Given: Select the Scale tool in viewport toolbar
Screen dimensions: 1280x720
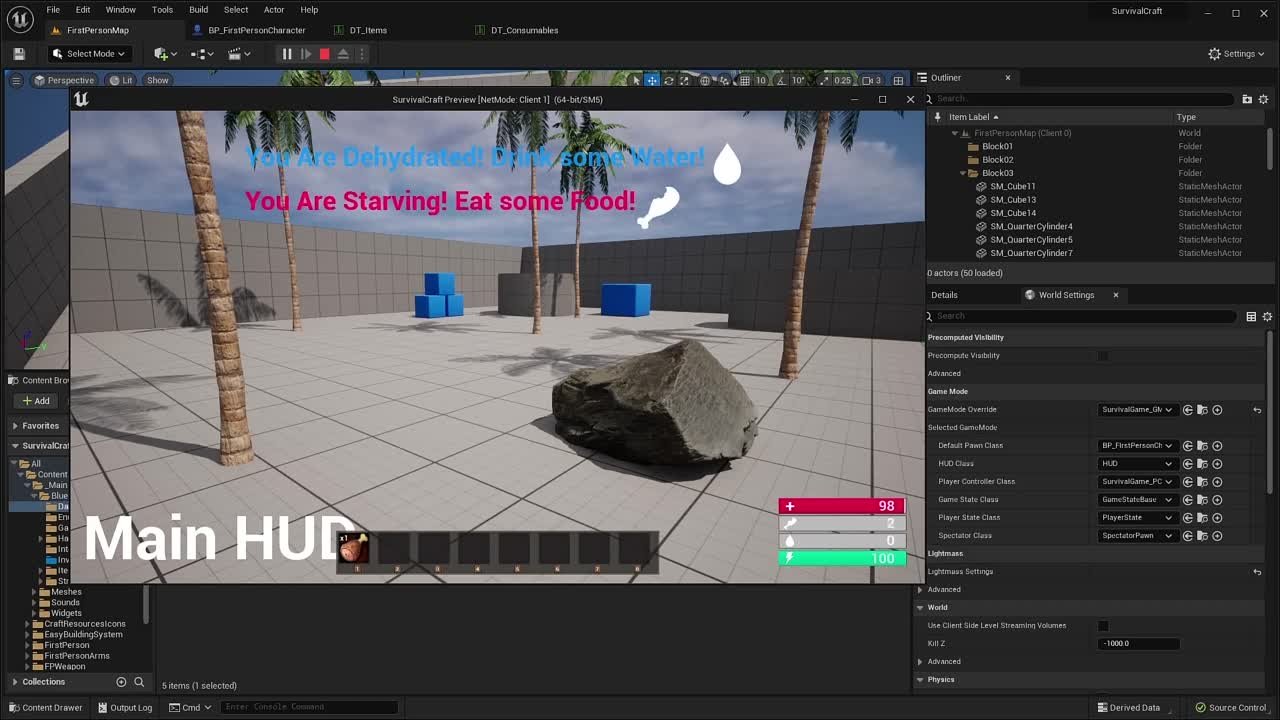Looking at the screenshot, I should click(x=684, y=80).
